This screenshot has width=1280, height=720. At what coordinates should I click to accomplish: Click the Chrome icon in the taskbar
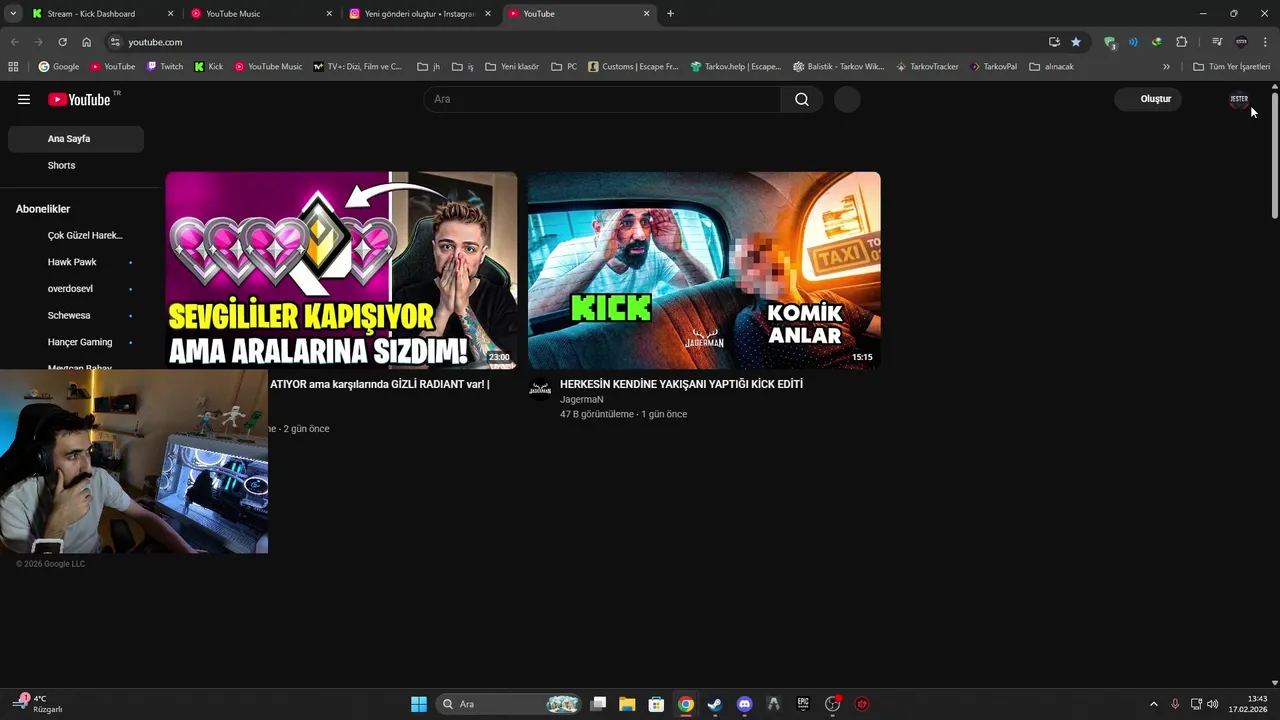(685, 704)
